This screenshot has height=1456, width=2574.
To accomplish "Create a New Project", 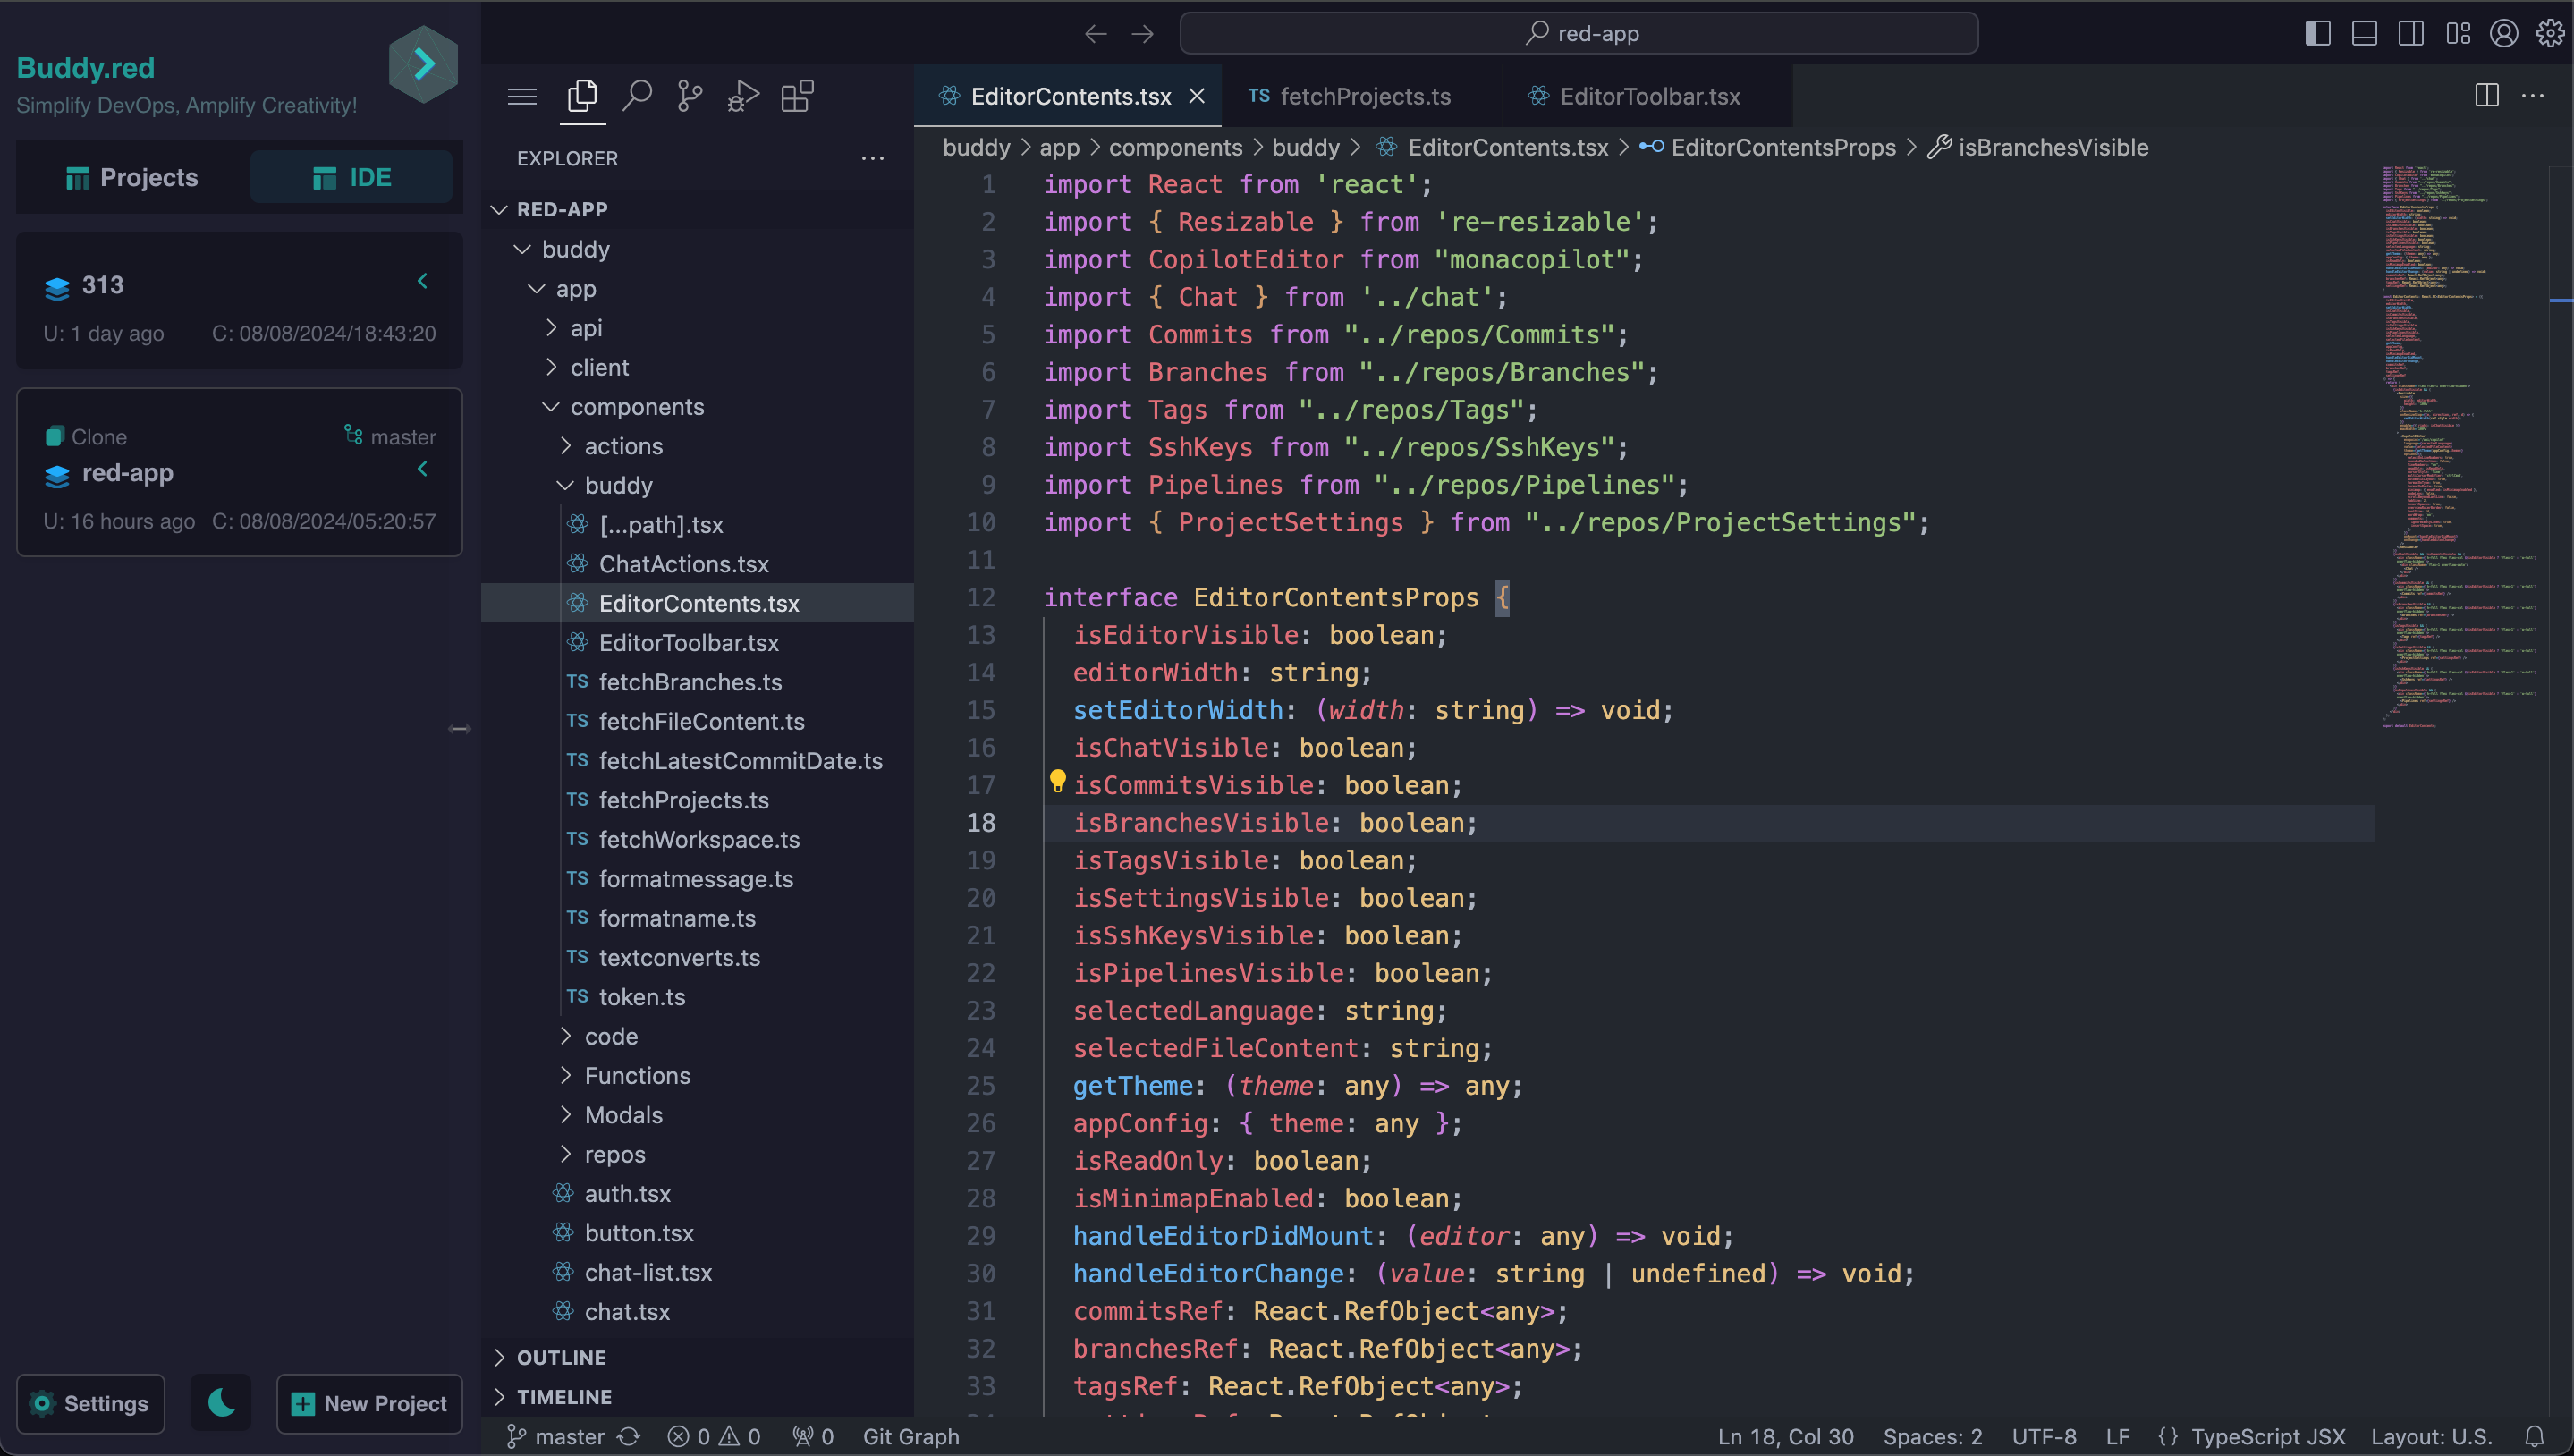I will point(369,1403).
